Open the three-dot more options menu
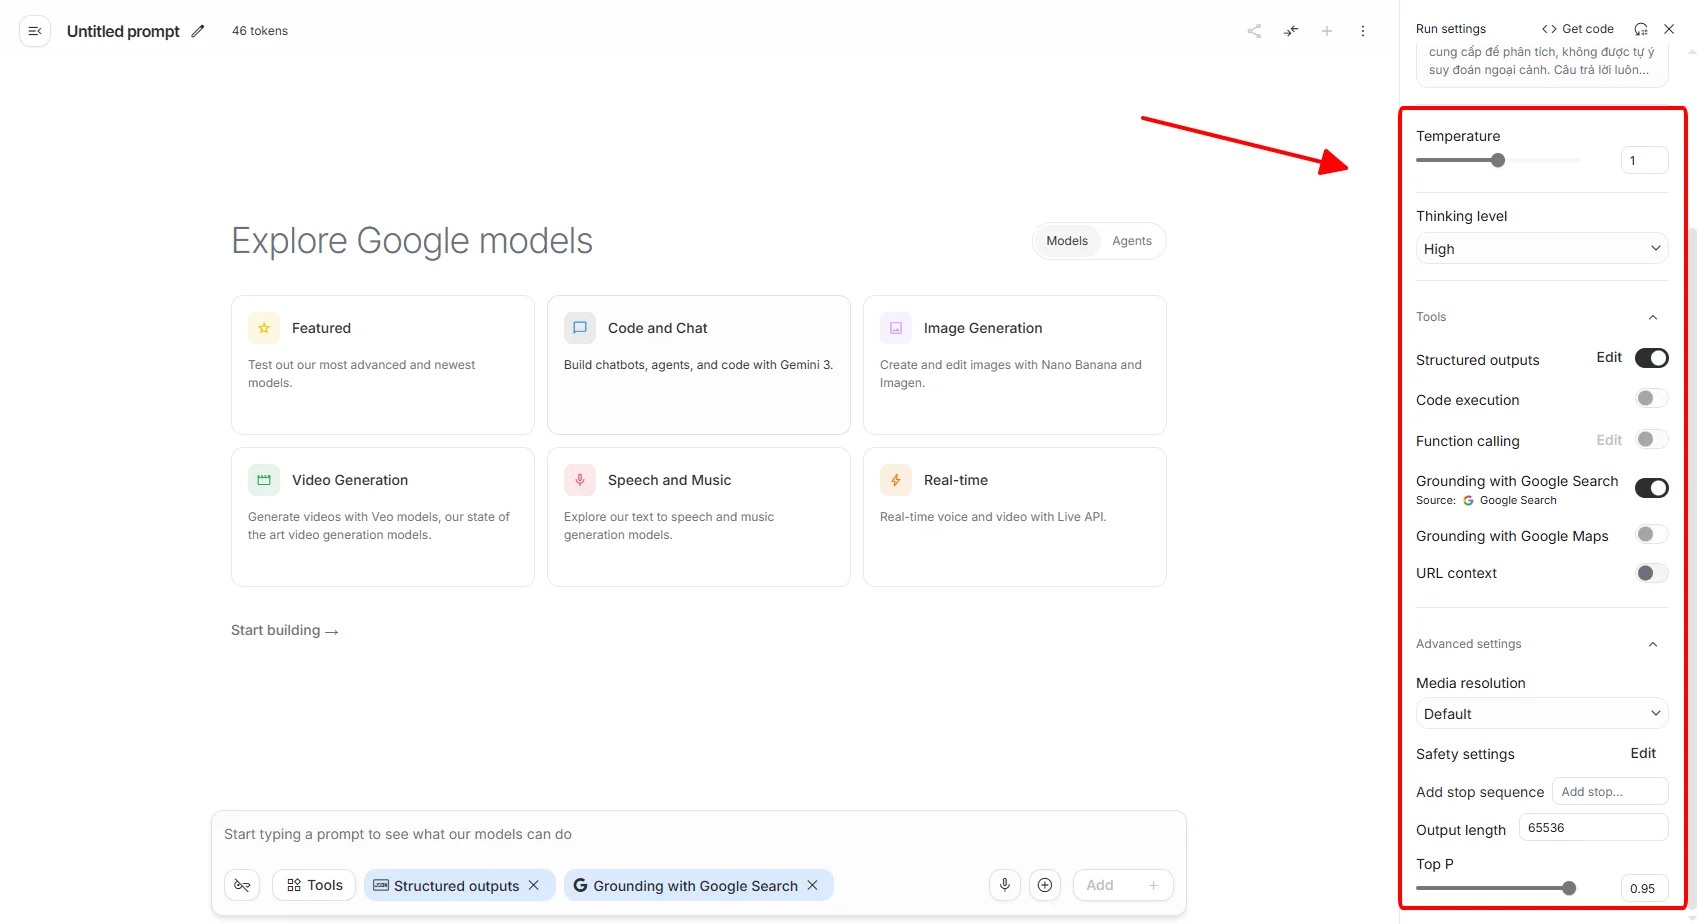The image size is (1699, 924). point(1363,31)
